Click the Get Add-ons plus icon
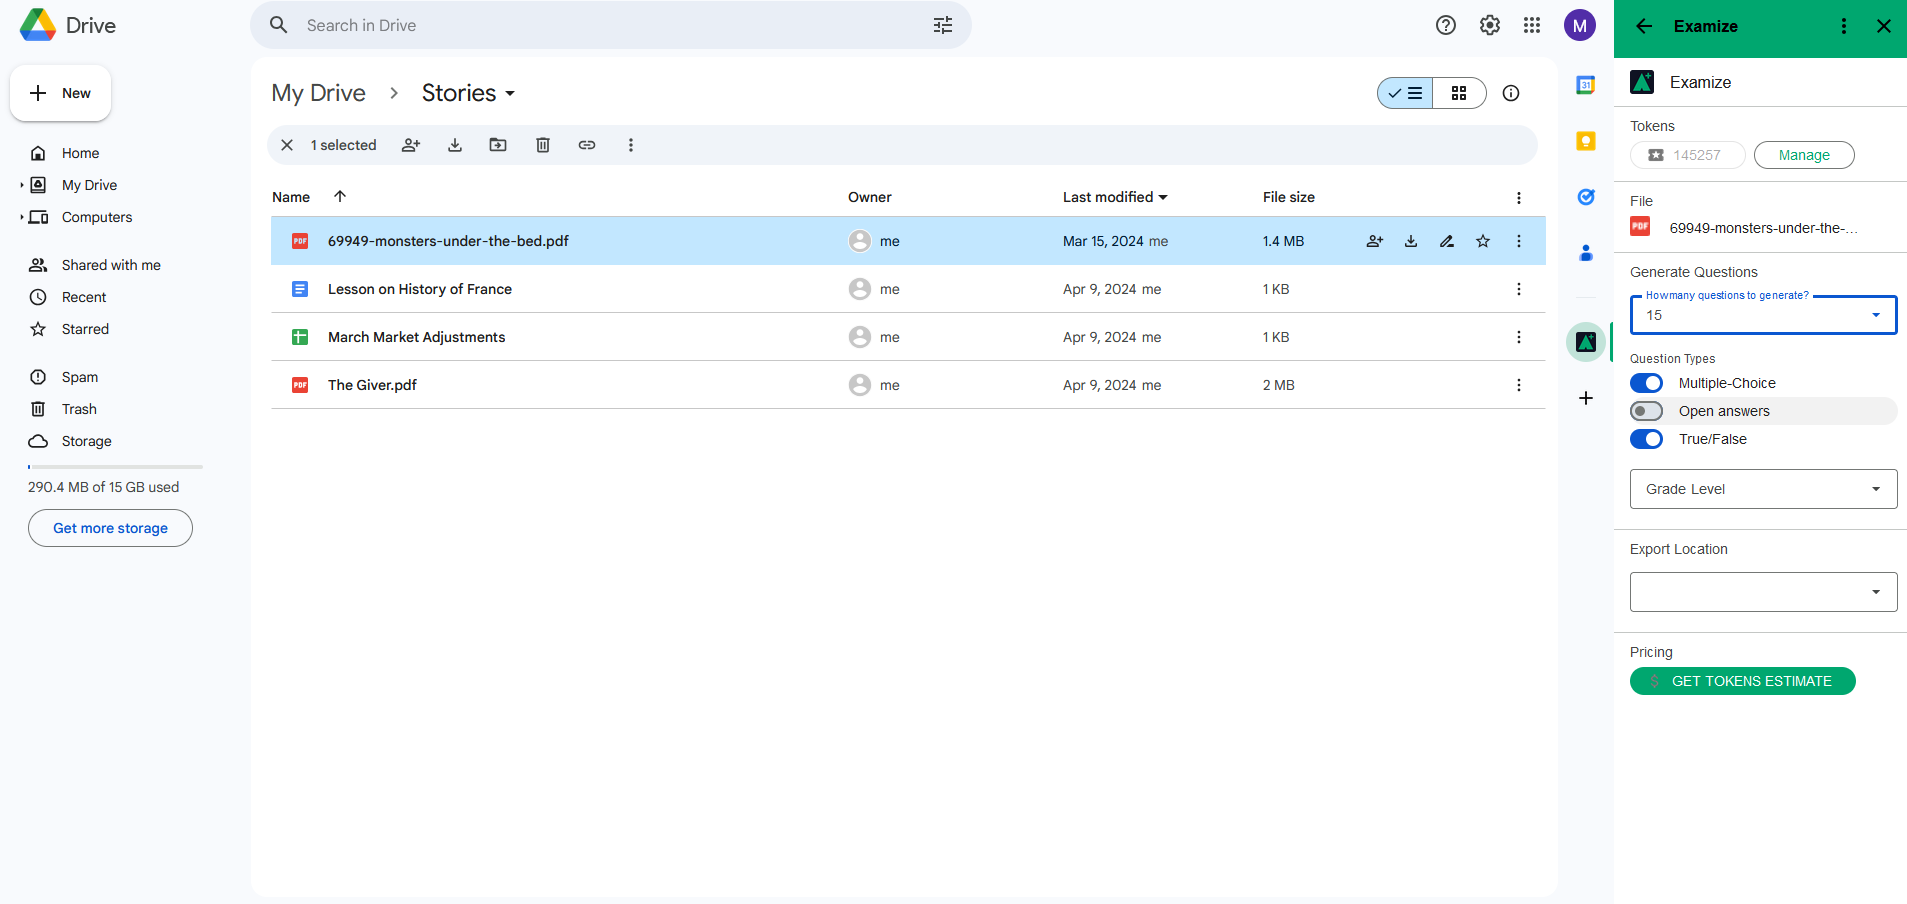 pyautogui.click(x=1586, y=398)
